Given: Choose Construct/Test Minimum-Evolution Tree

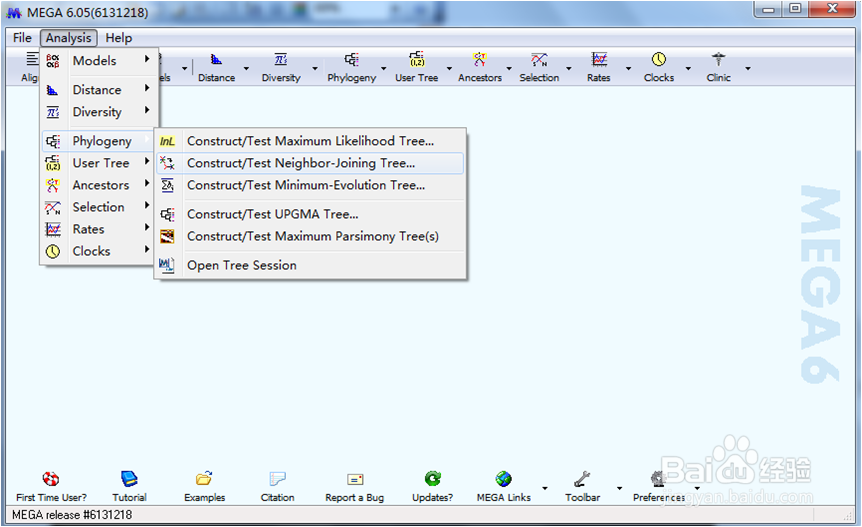Looking at the screenshot, I should coord(310,185).
